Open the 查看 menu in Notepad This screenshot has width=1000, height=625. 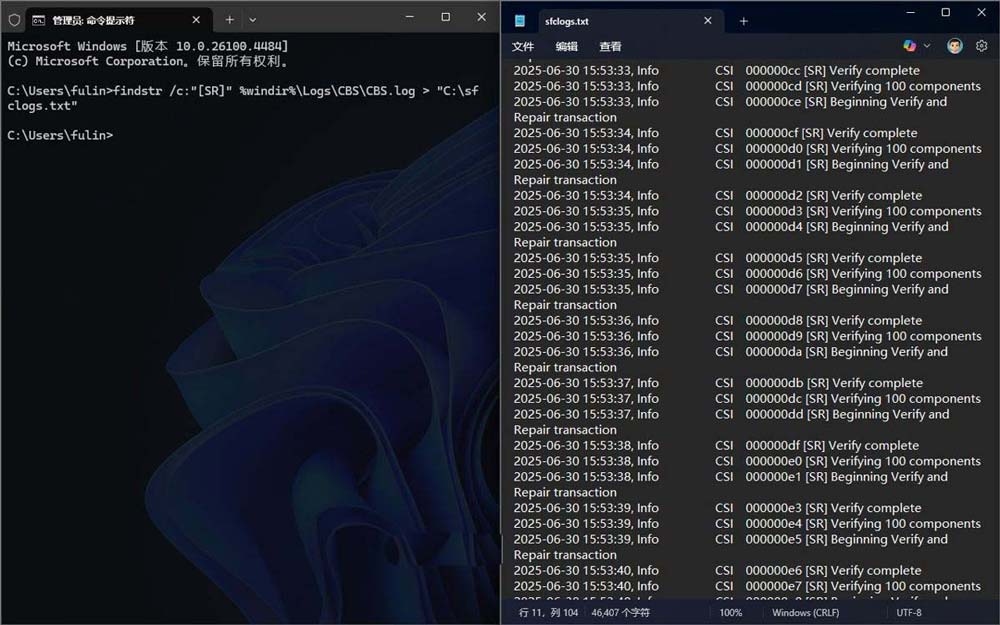tap(610, 47)
